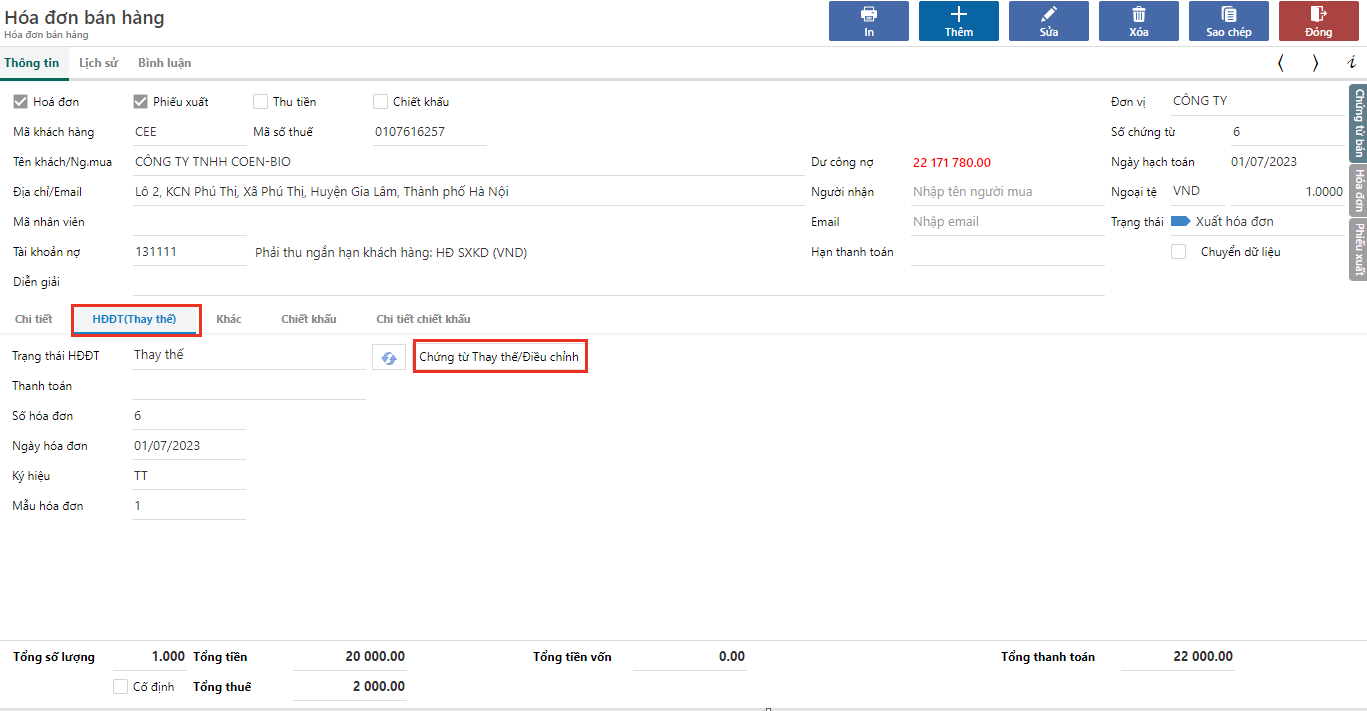Viewport: 1367px width, 711px height.
Task: Click the Thêm plus icon button
Action: [958, 21]
